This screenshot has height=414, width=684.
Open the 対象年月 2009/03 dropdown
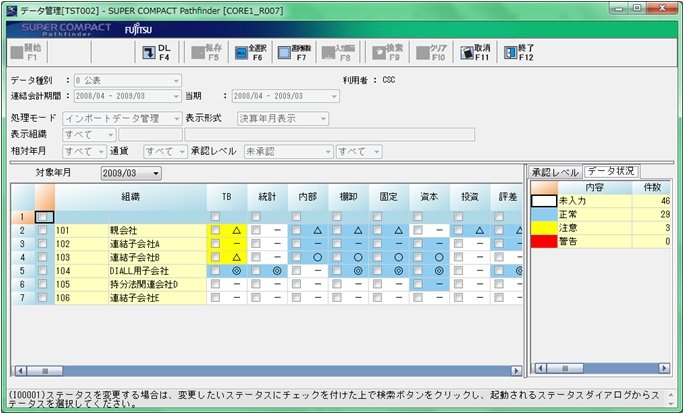tap(156, 174)
